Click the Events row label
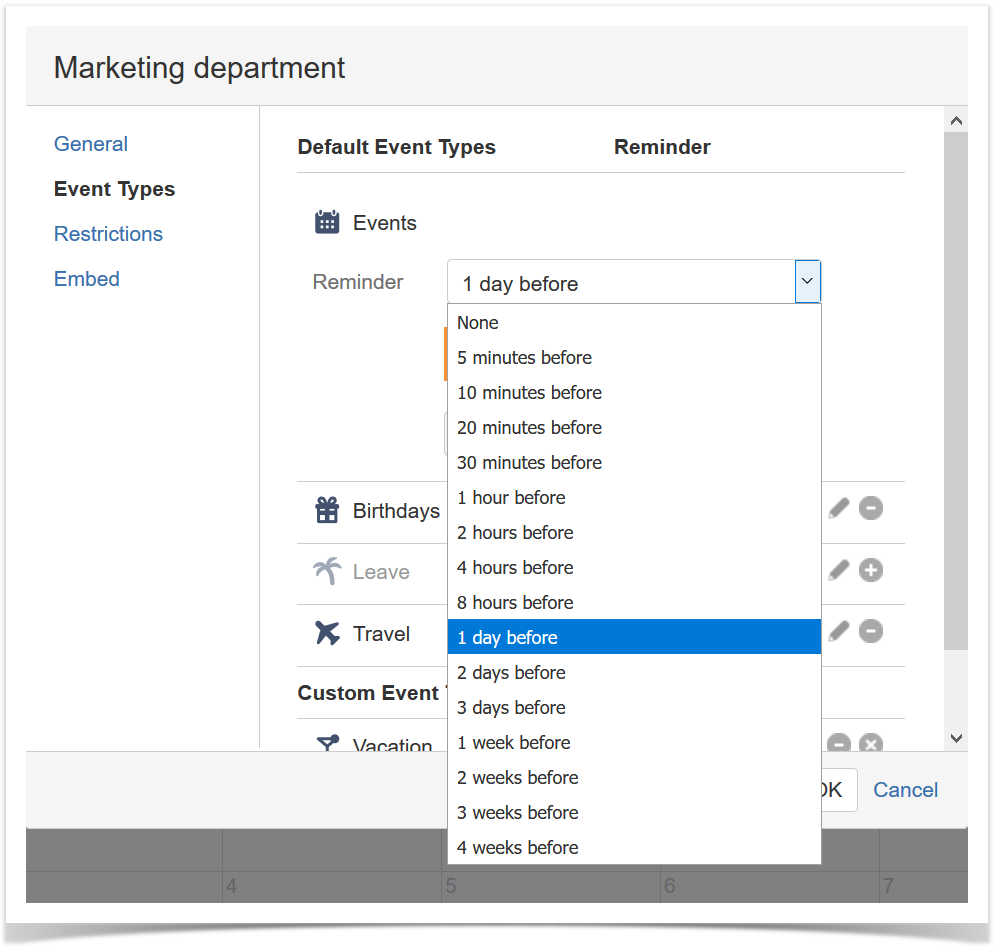This screenshot has width=1002, height=952. pyautogui.click(x=385, y=223)
